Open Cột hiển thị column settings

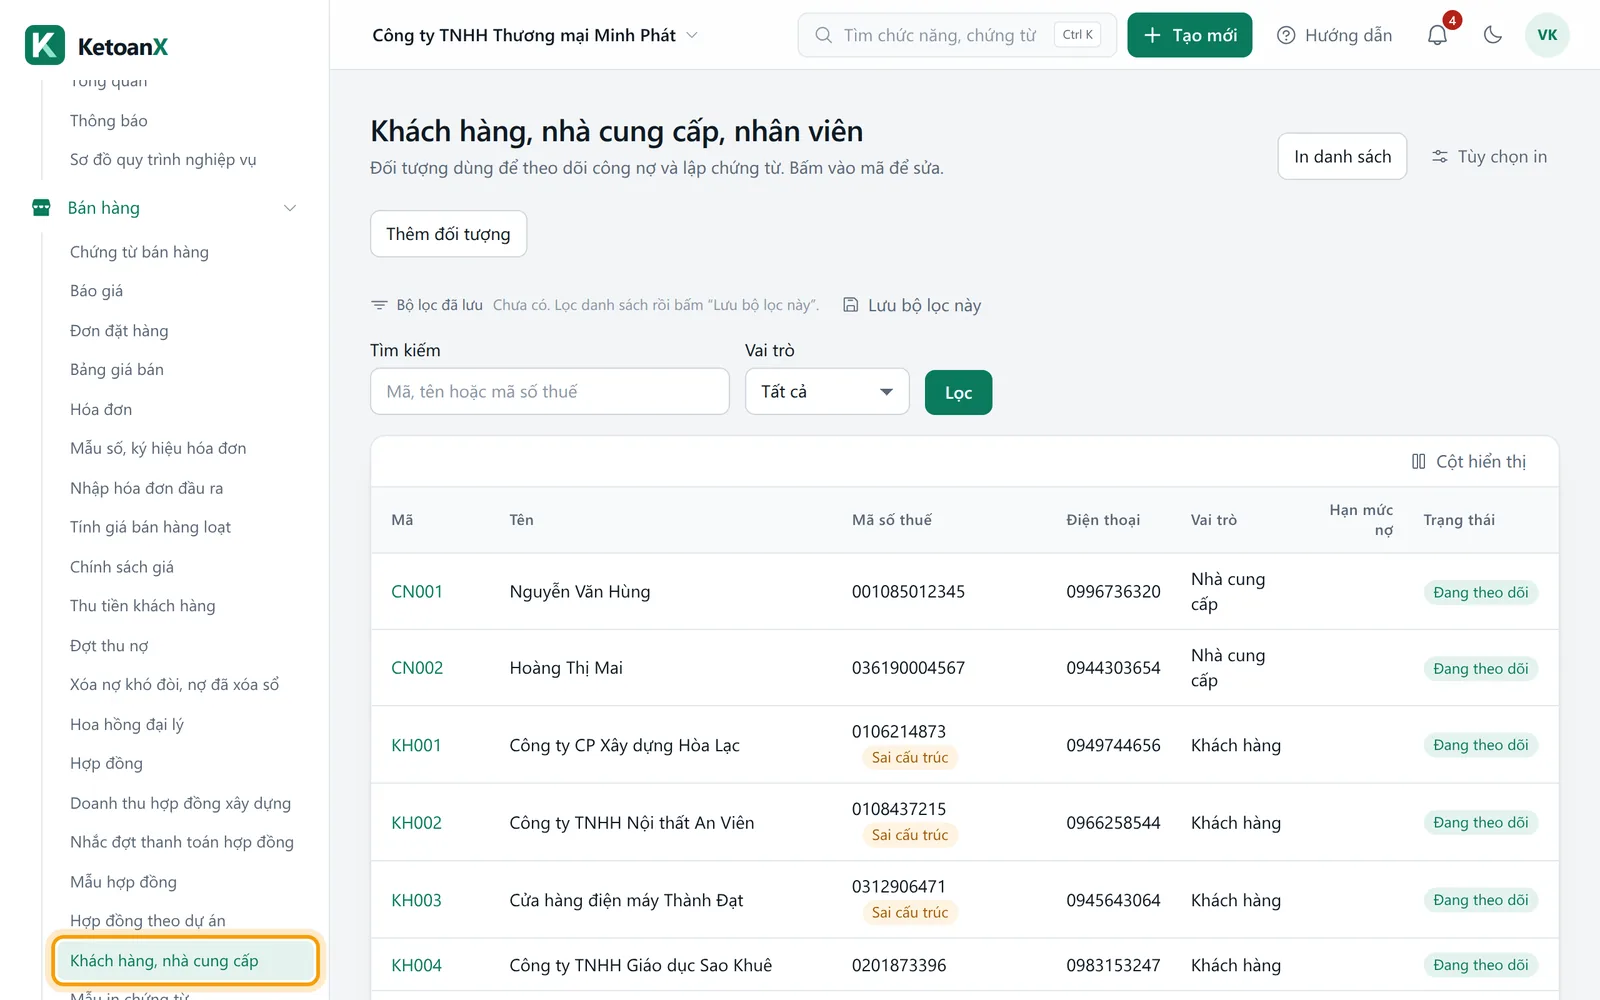(x=1468, y=461)
